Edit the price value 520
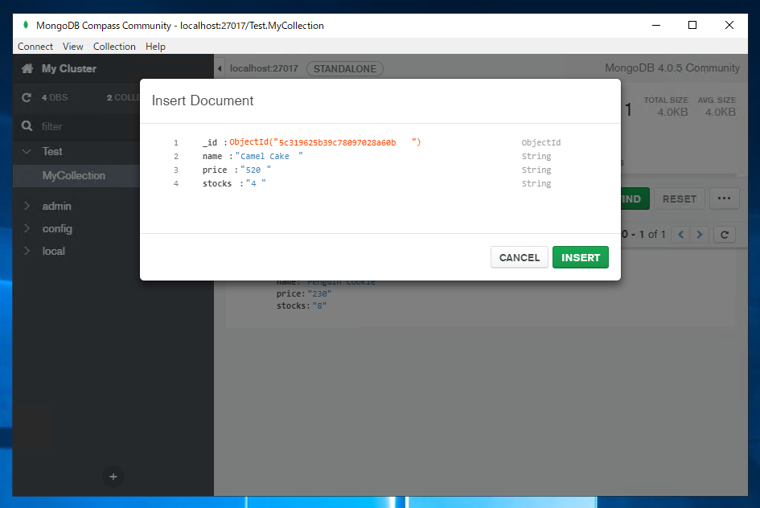760x508 pixels. 255,170
